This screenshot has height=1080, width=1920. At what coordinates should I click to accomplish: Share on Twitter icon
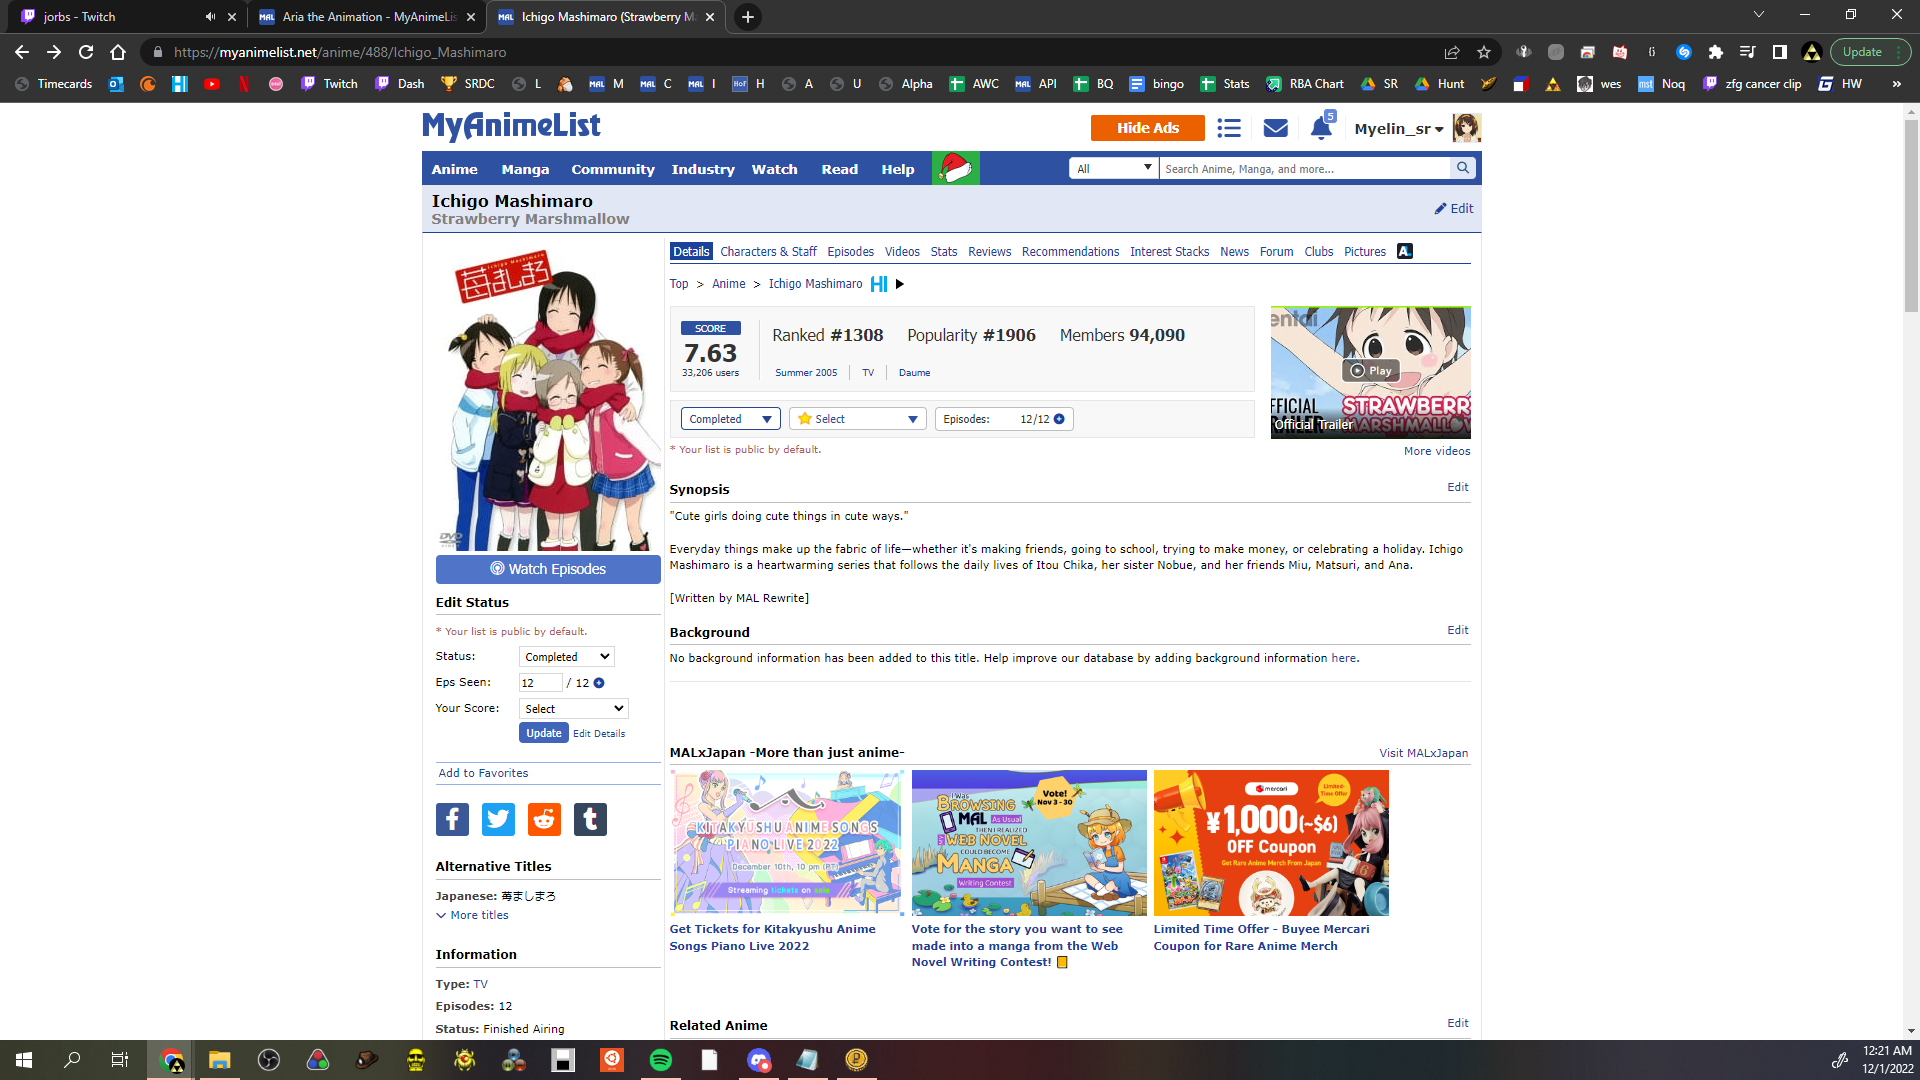point(498,819)
